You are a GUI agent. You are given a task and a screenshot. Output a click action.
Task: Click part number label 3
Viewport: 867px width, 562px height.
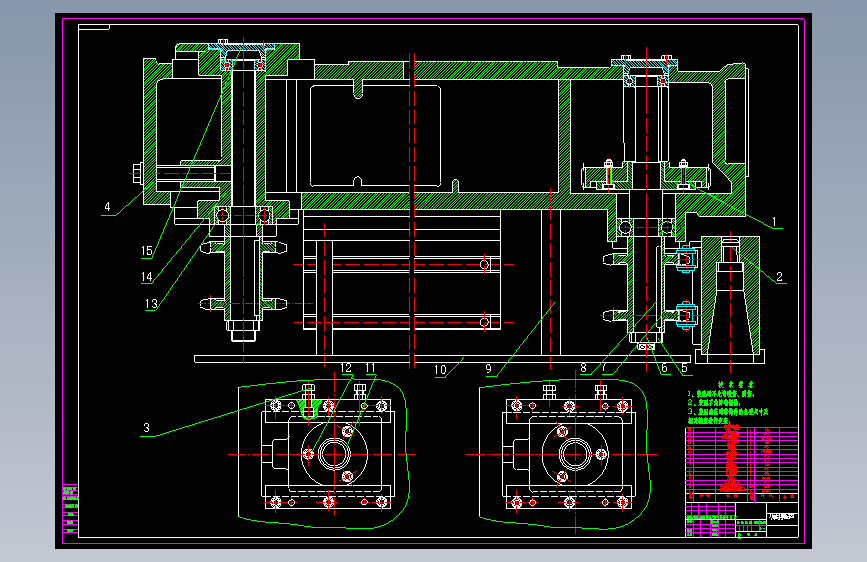(147, 428)
